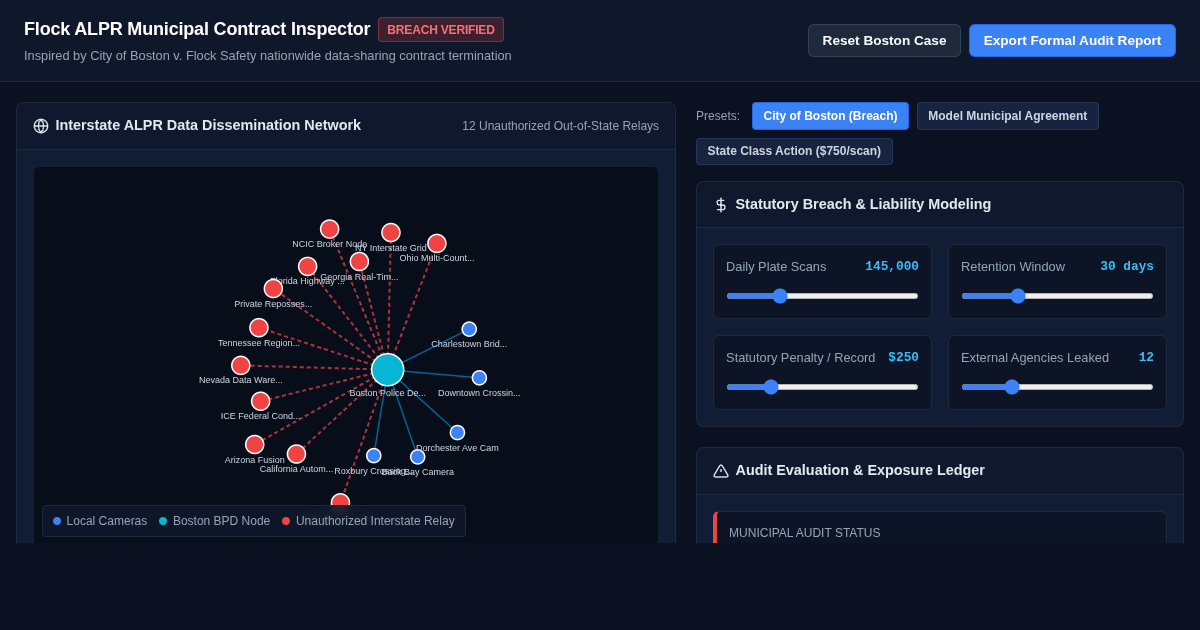Click the warning triangle beside Audit Evaluation heading

(721, 471)
